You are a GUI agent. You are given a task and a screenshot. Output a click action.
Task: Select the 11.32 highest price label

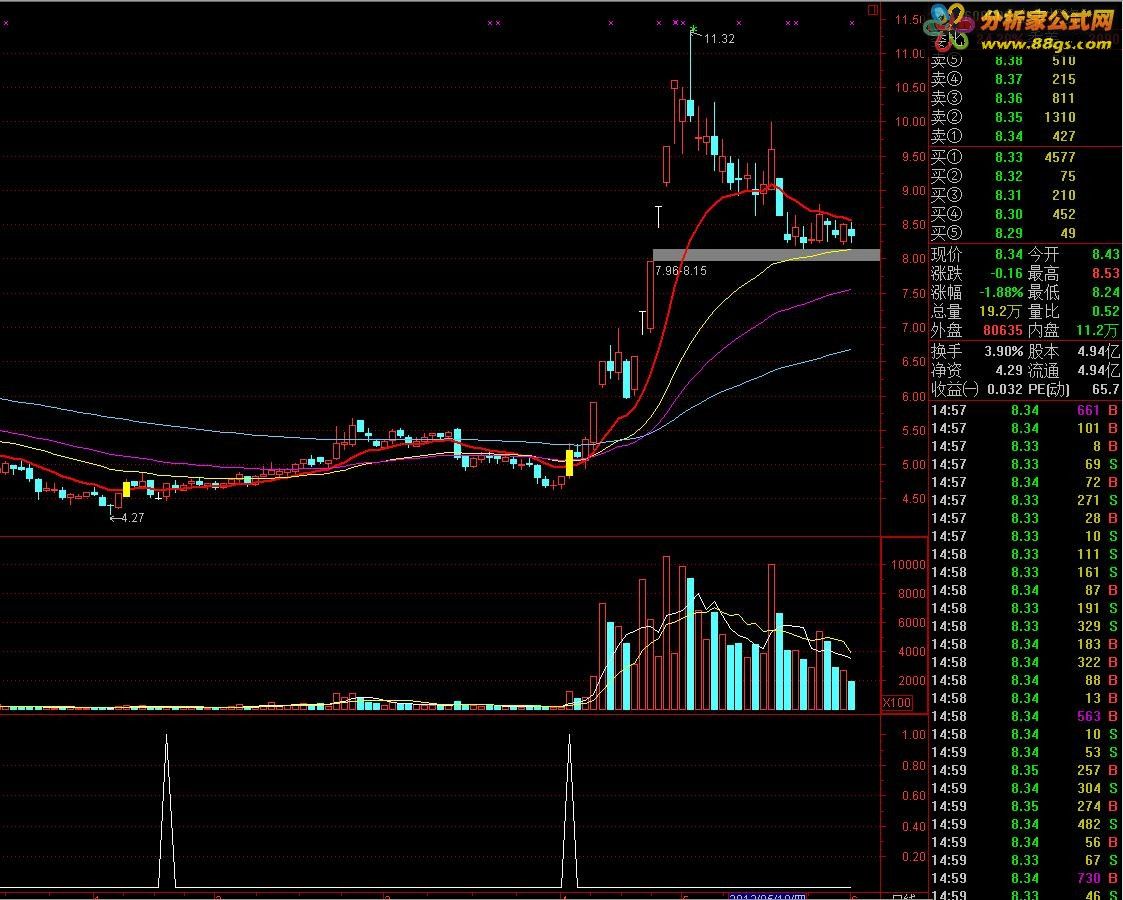pos(719,39)
